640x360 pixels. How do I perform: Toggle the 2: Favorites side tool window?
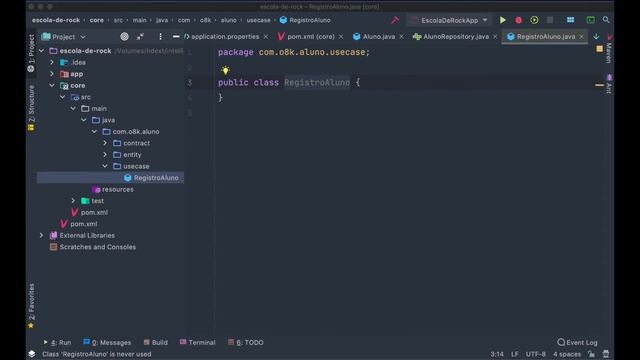point(31,306)
